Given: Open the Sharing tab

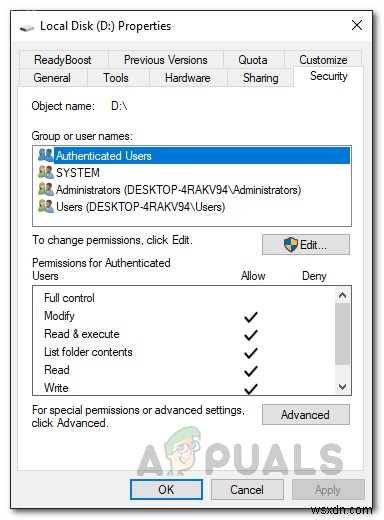Looking at the screenshot, I should 260,78.
